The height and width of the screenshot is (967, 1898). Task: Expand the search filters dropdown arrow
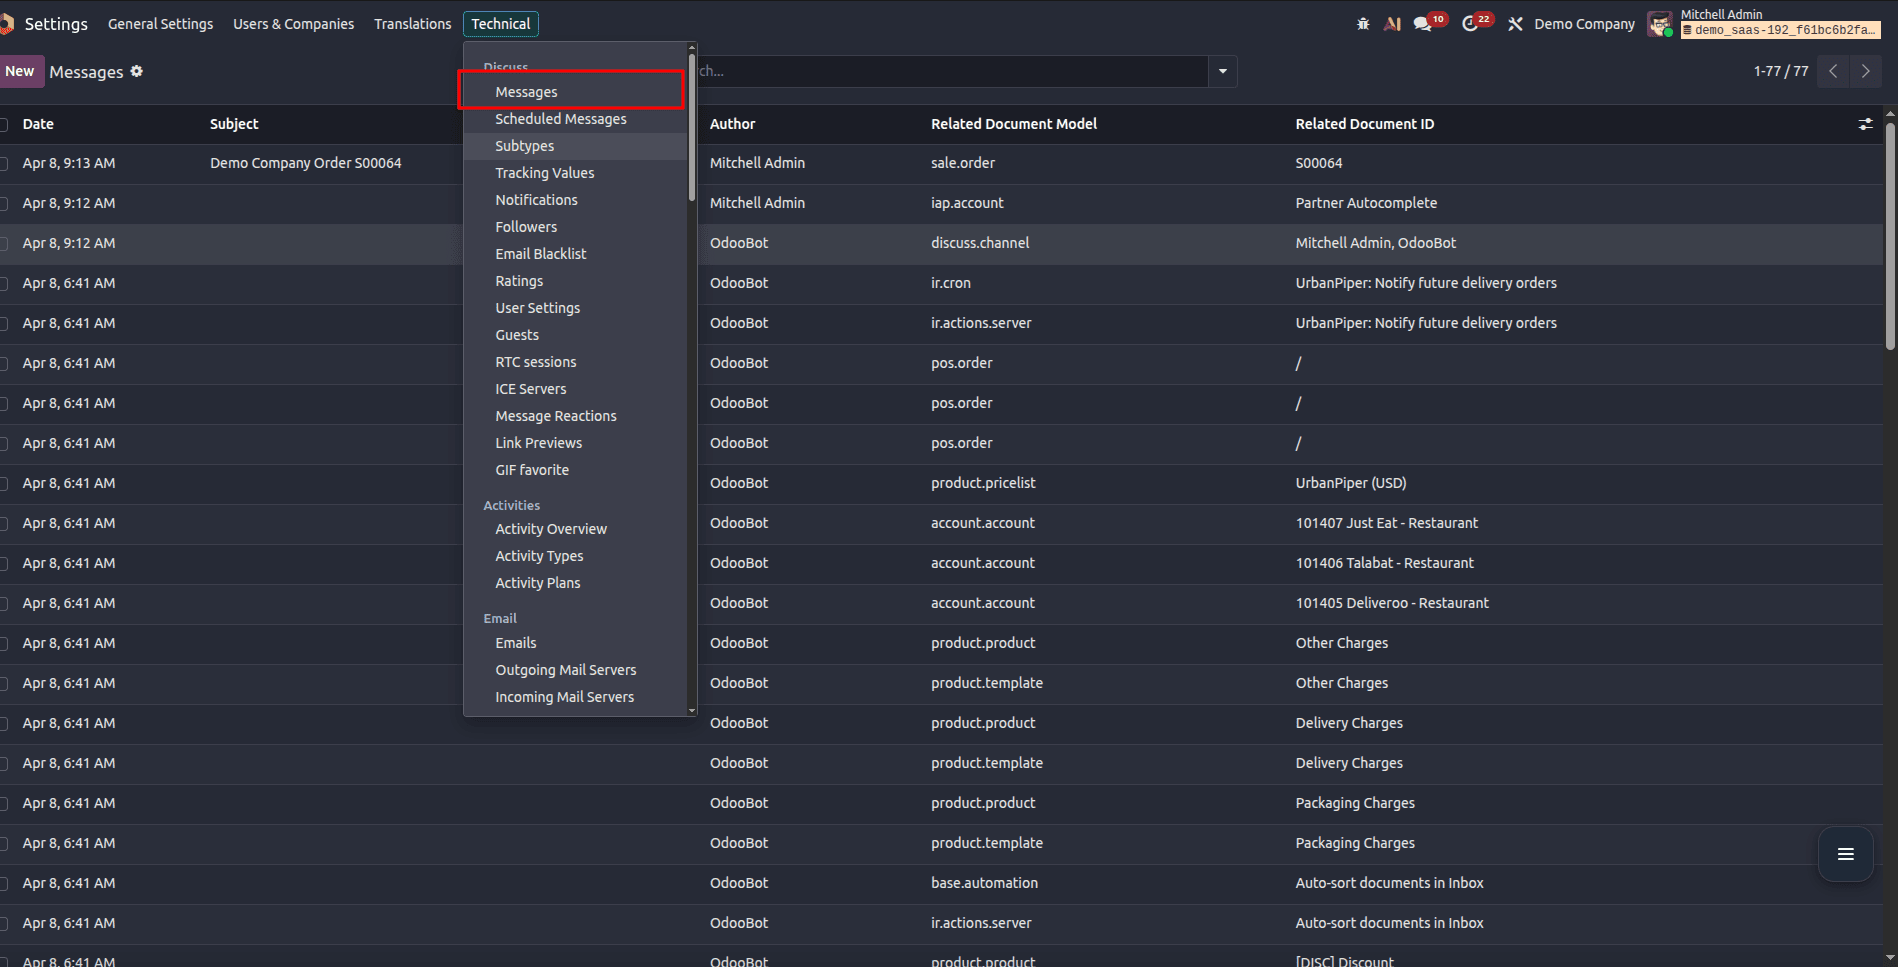1222,71
